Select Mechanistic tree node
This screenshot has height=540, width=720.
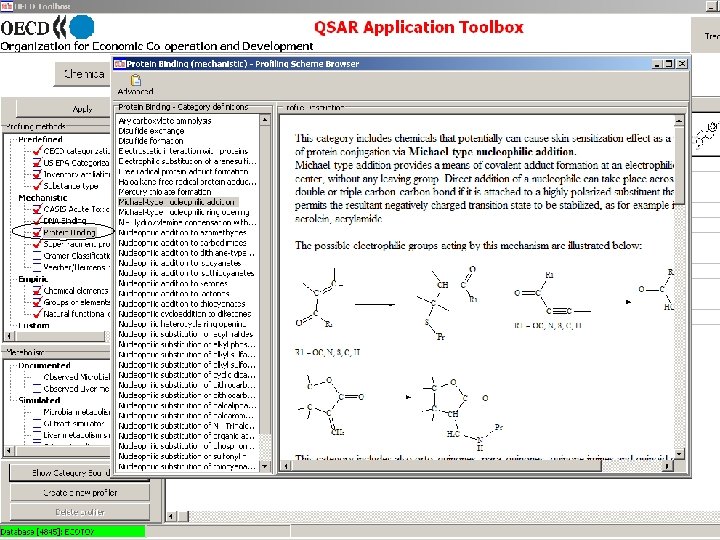coord(43,197)
